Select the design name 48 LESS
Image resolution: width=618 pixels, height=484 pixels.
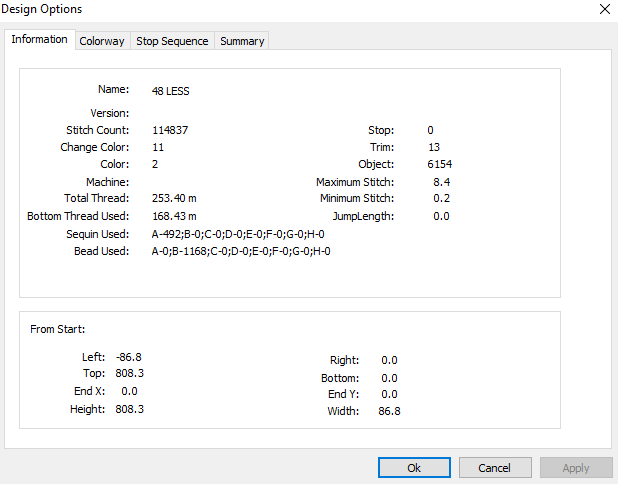point(171,91)
